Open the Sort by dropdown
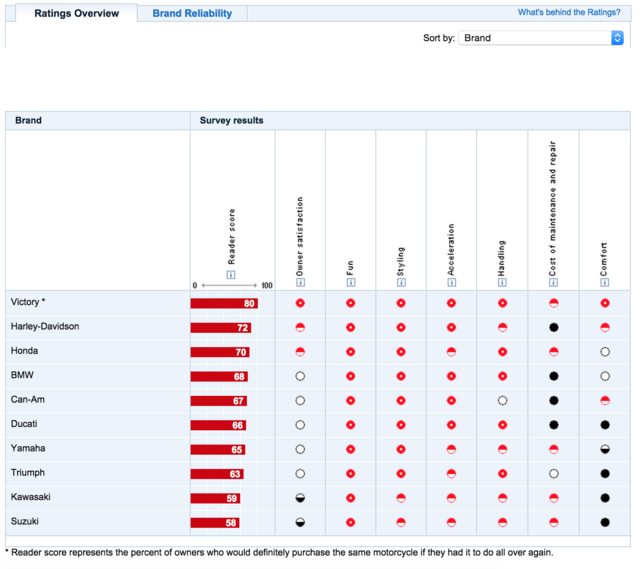Screen dimensions: 640x569 pos(542,38)
